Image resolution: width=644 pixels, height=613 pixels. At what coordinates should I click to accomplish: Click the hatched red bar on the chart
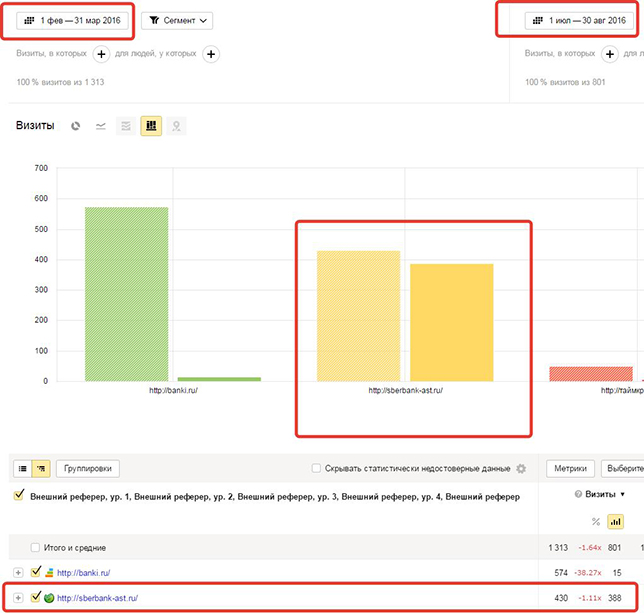(591, 374)
